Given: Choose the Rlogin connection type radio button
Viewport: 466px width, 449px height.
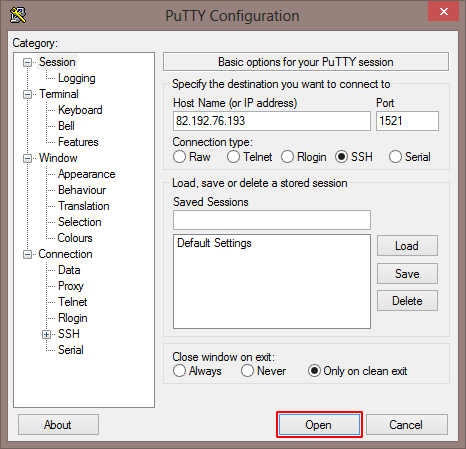Looking at the screenshot, I should pyautogui.click(x=287, y=157).
